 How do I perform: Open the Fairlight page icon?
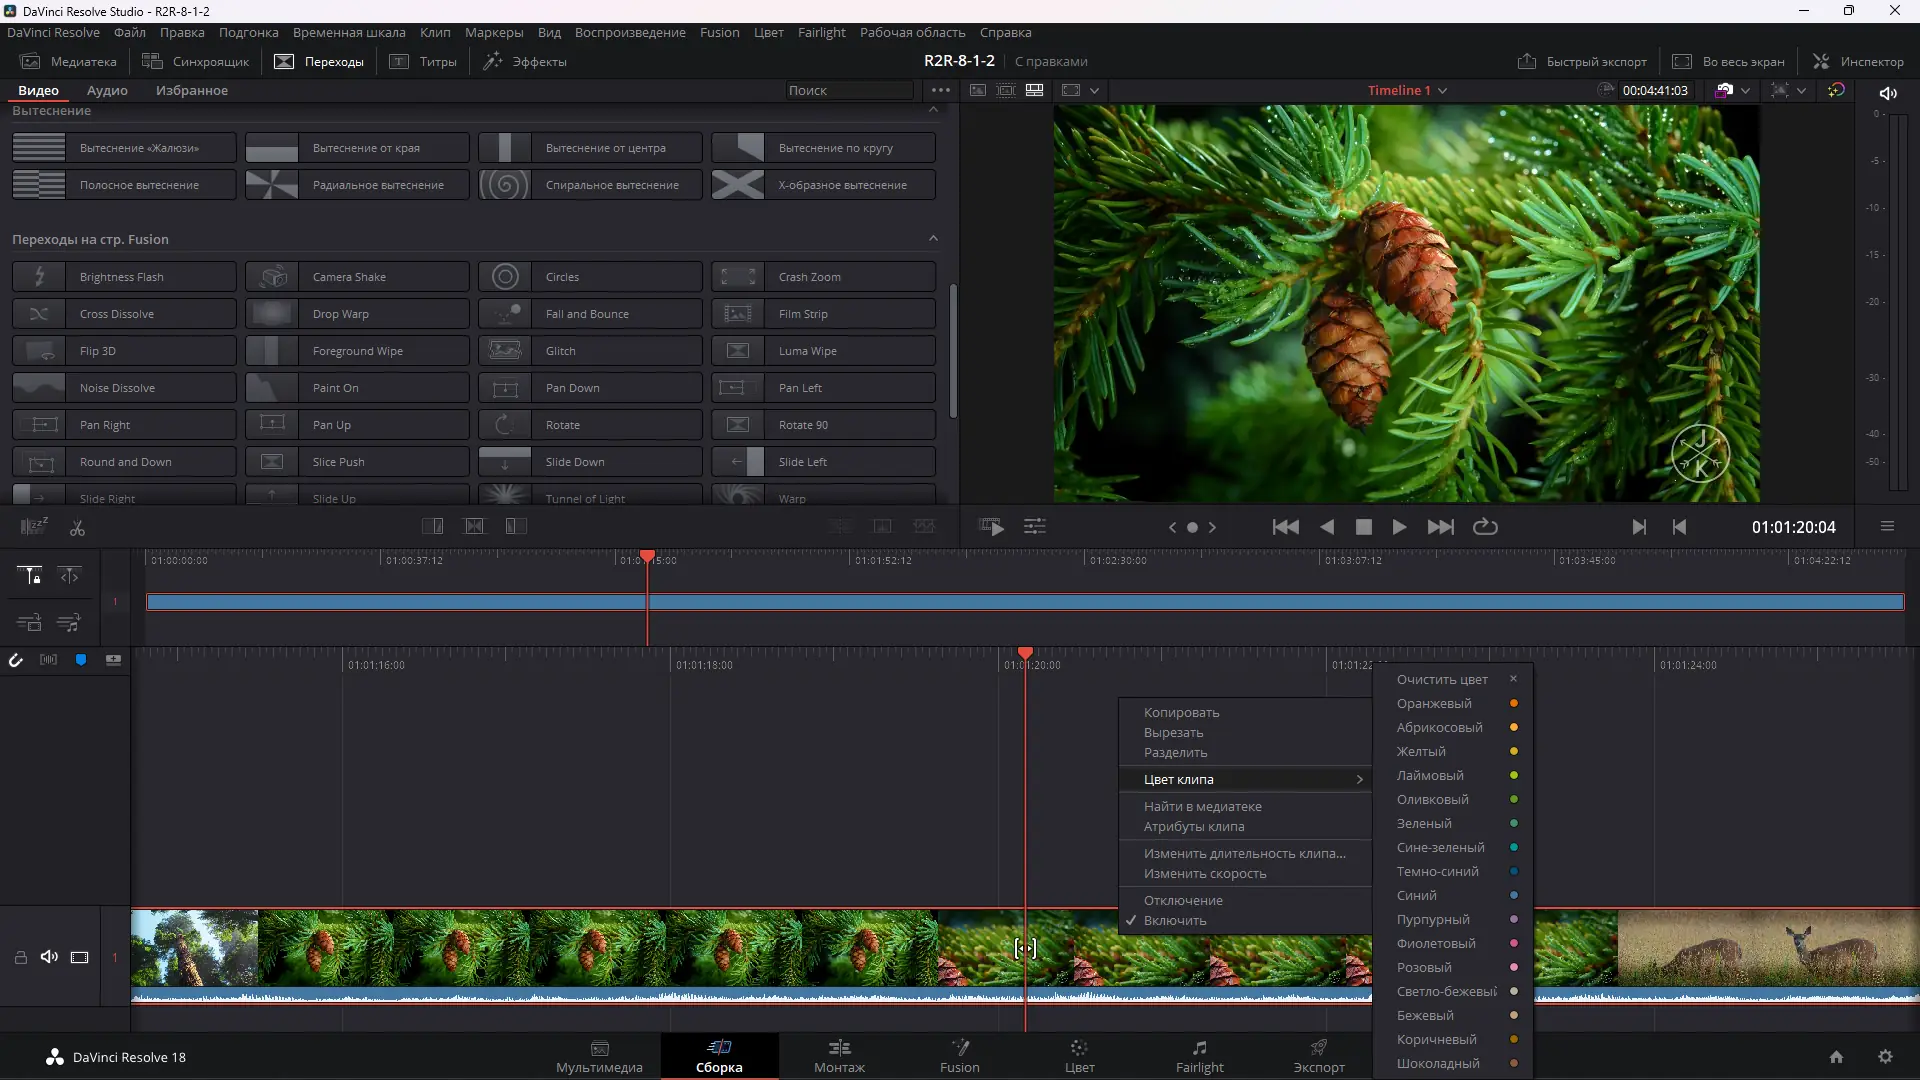coord(1199,1054)
